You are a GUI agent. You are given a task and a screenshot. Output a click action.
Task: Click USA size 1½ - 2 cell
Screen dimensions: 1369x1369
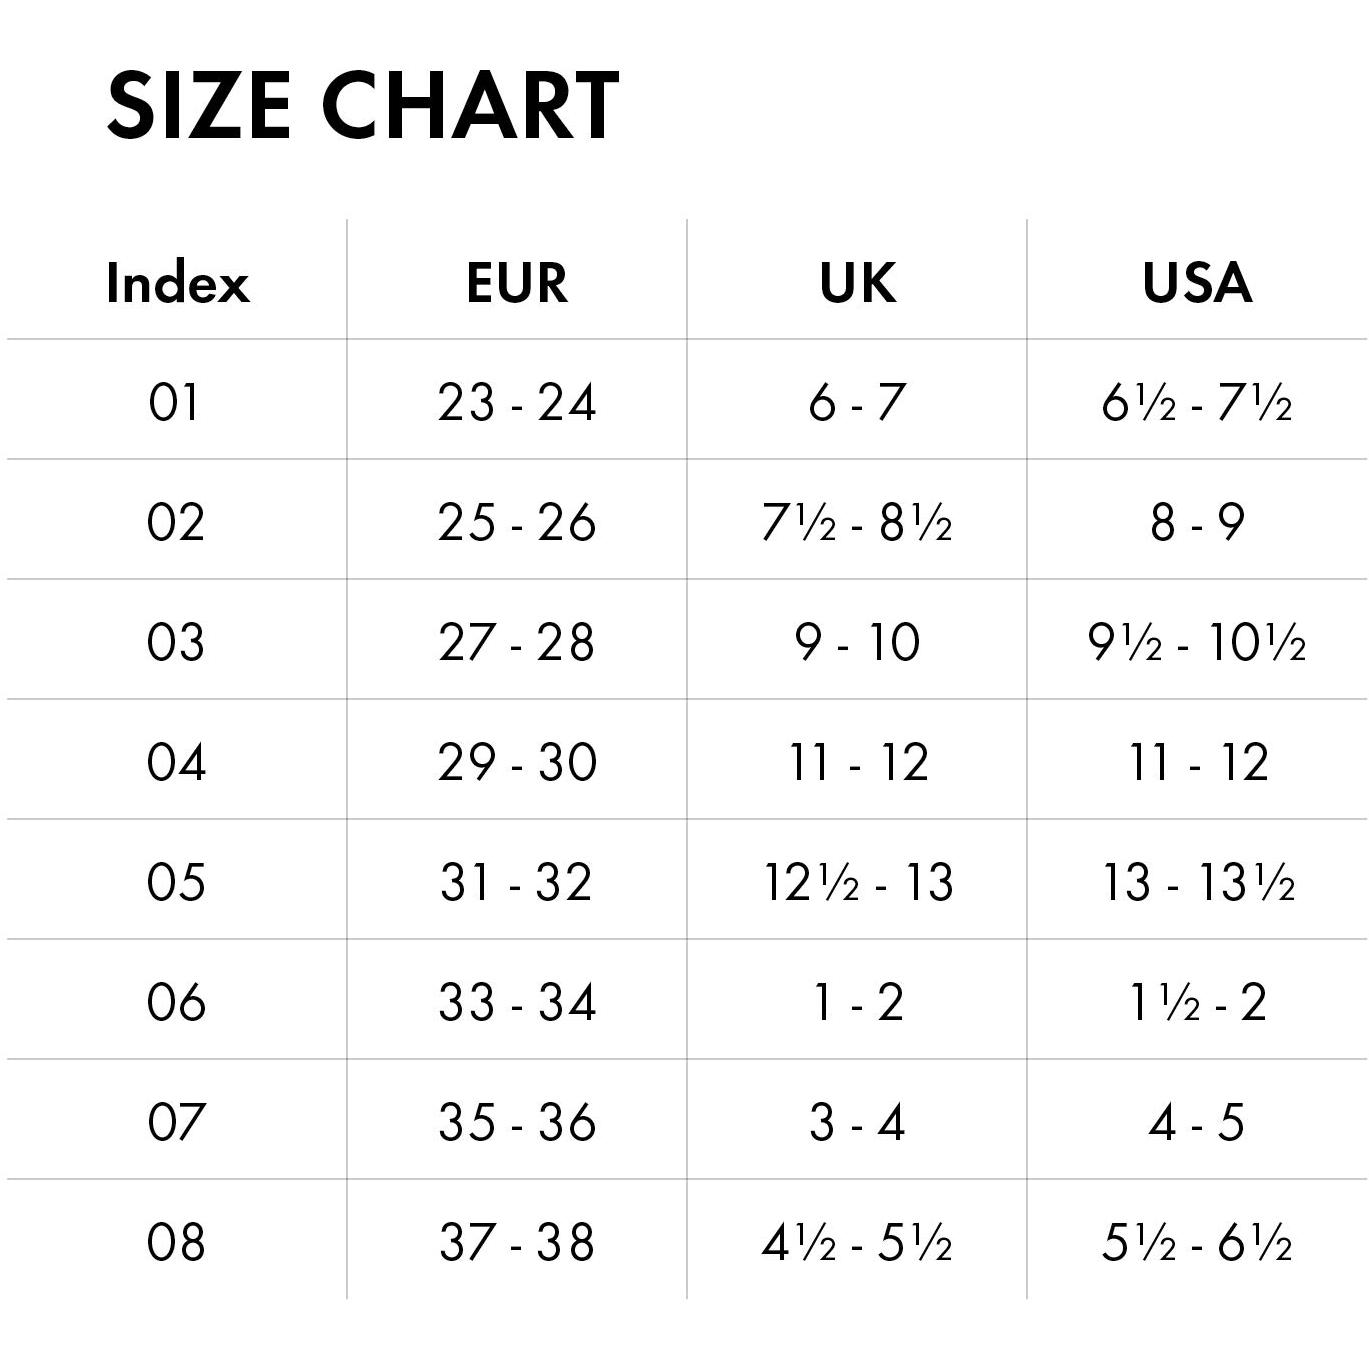point(1198,1003)
